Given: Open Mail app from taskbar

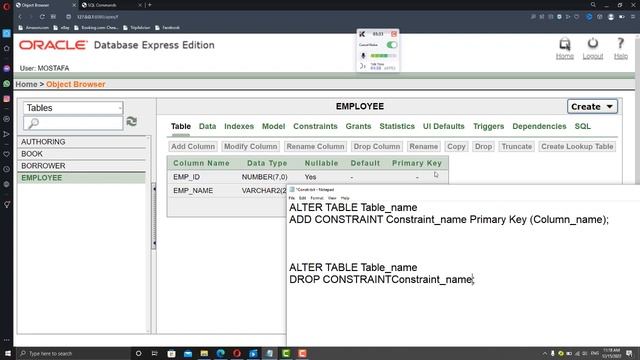Looking at the screenshot, I should coord(188,353).
